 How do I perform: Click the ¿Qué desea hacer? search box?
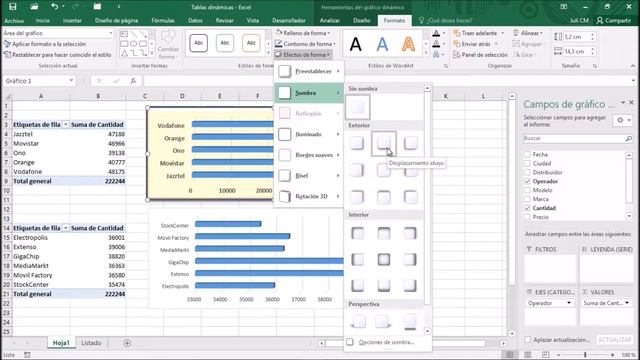446,20
